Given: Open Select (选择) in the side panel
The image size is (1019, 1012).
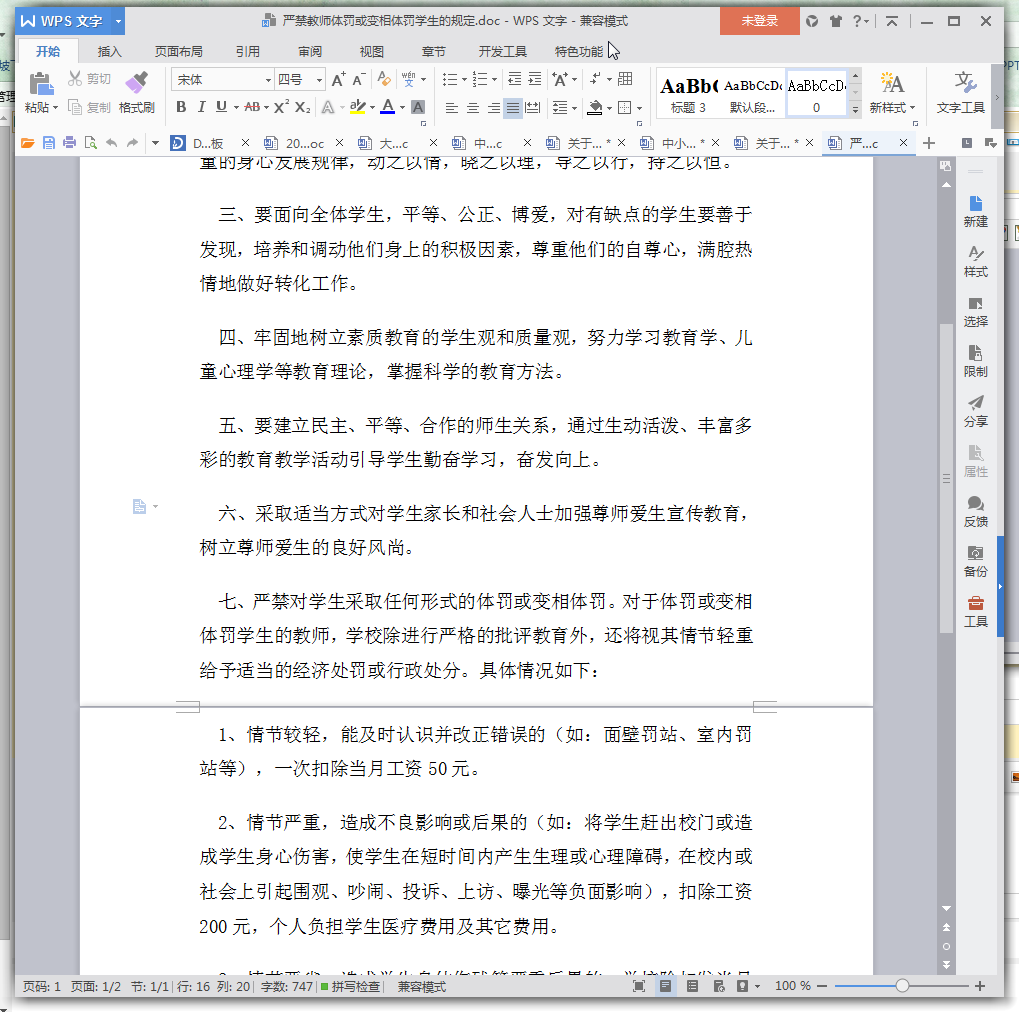Looking at the screenshot, I should [x=975, y=312].
